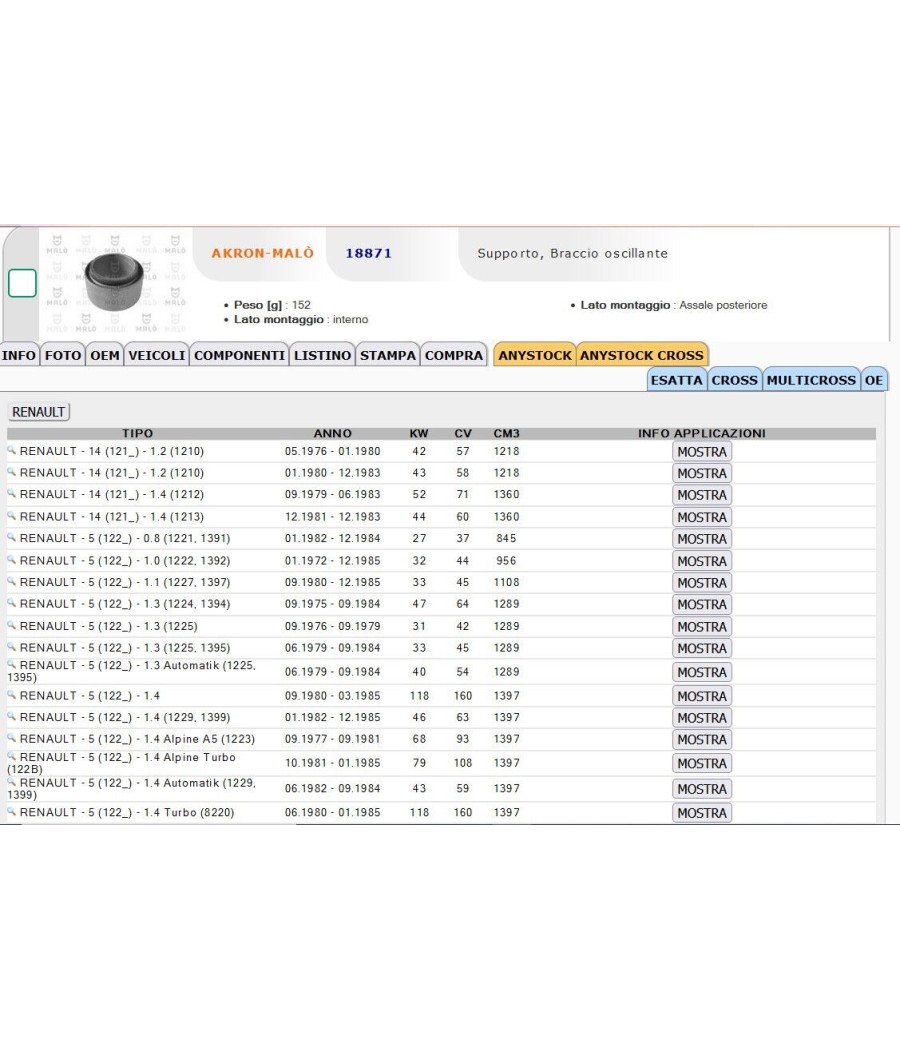Click MOSTRA for Renault 14 1.2 01.1980 row
Viewport: 900px width, 1050px height.
(702, 473)
